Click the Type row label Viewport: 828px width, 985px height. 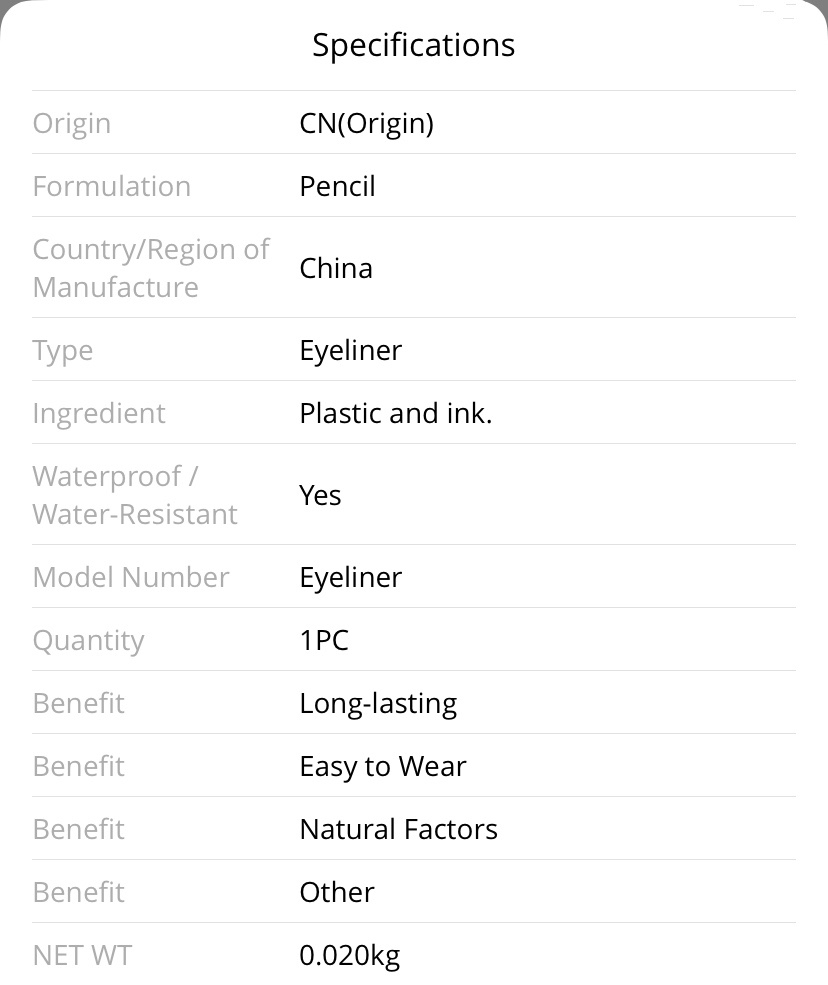pos(63,351)
